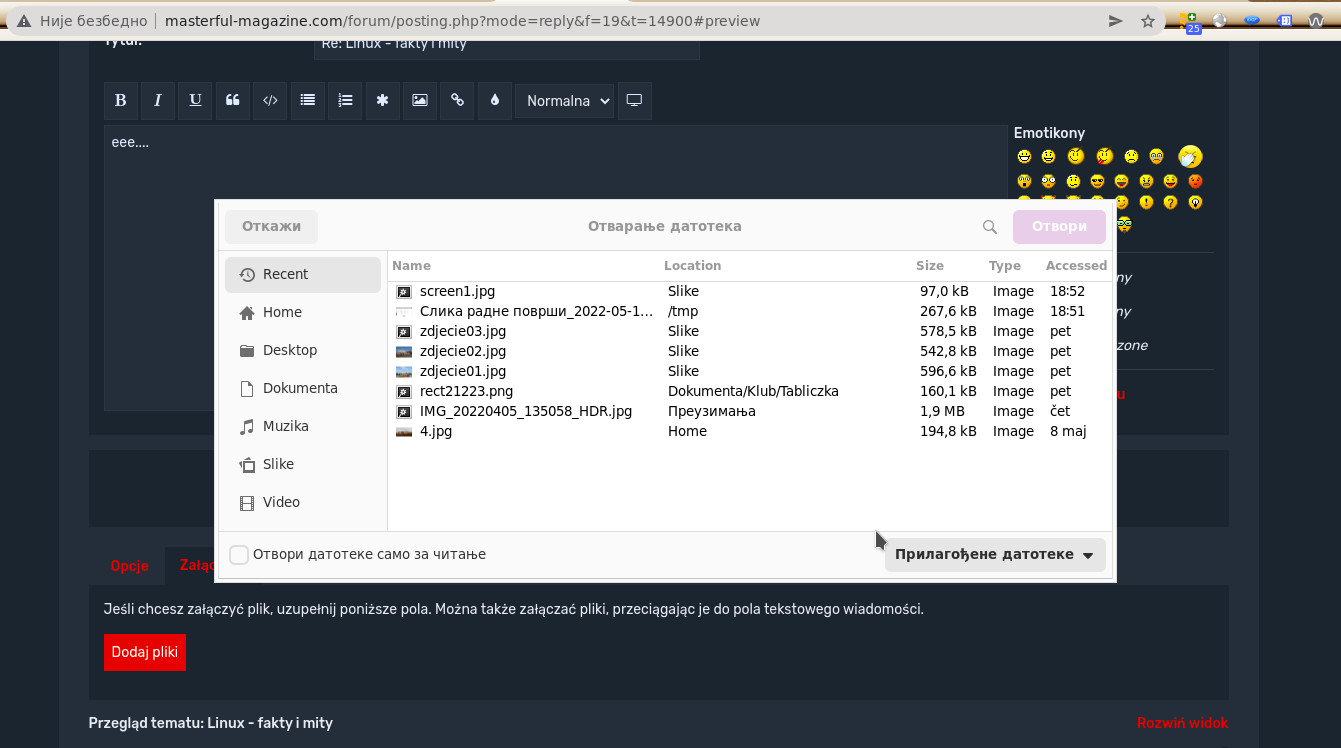Image resolution: width=1341 pixels, height=748 pixels.
Task: Apply italic formatting in post editor
Action: point(158,100)
